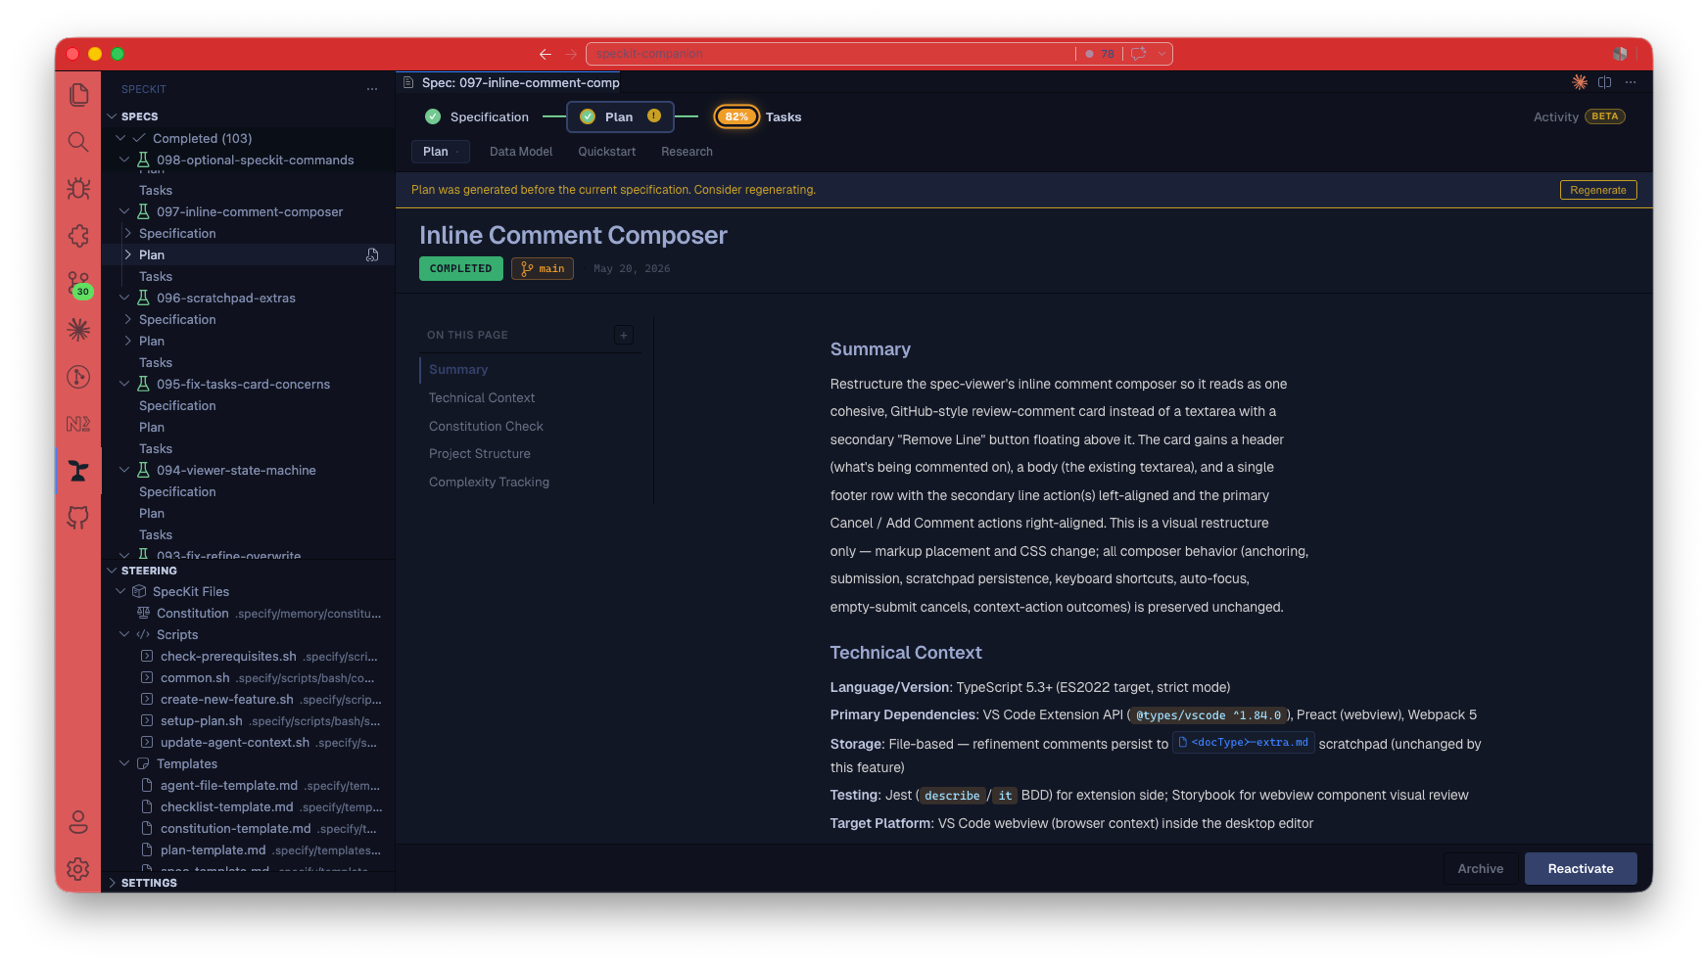Collapse the SPECS section

pos(112,117)
